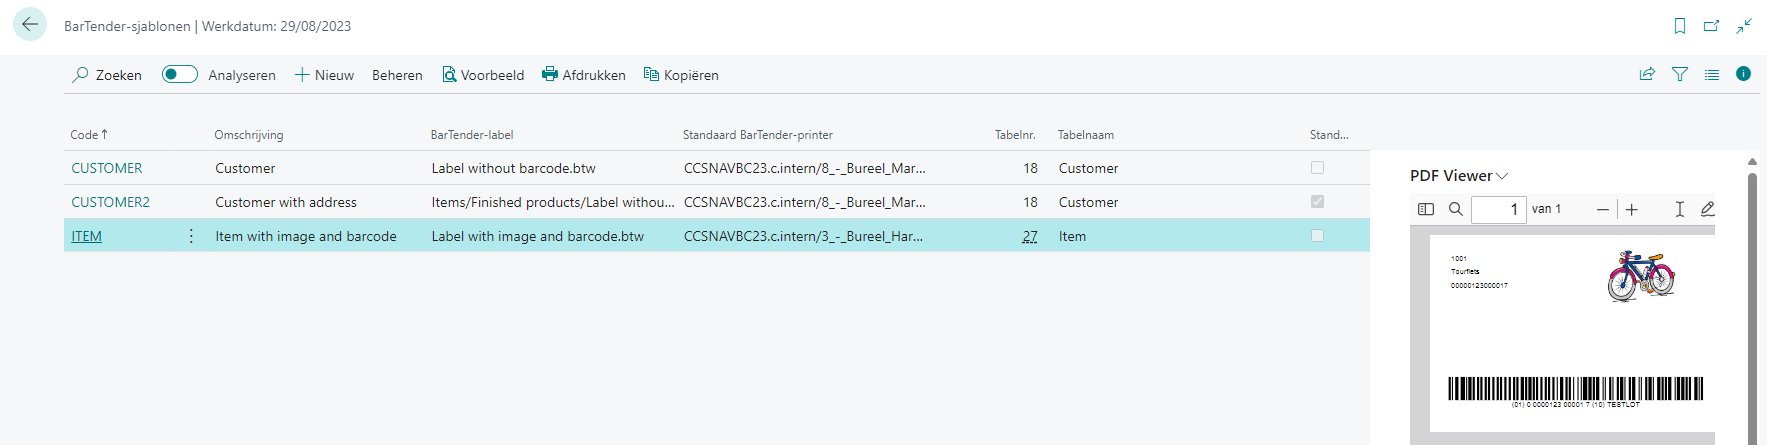This screenshot has height=445, width=1767.
Task: Expand the PDF Viewer dropdown chevron
Action: click(1502, 176)
